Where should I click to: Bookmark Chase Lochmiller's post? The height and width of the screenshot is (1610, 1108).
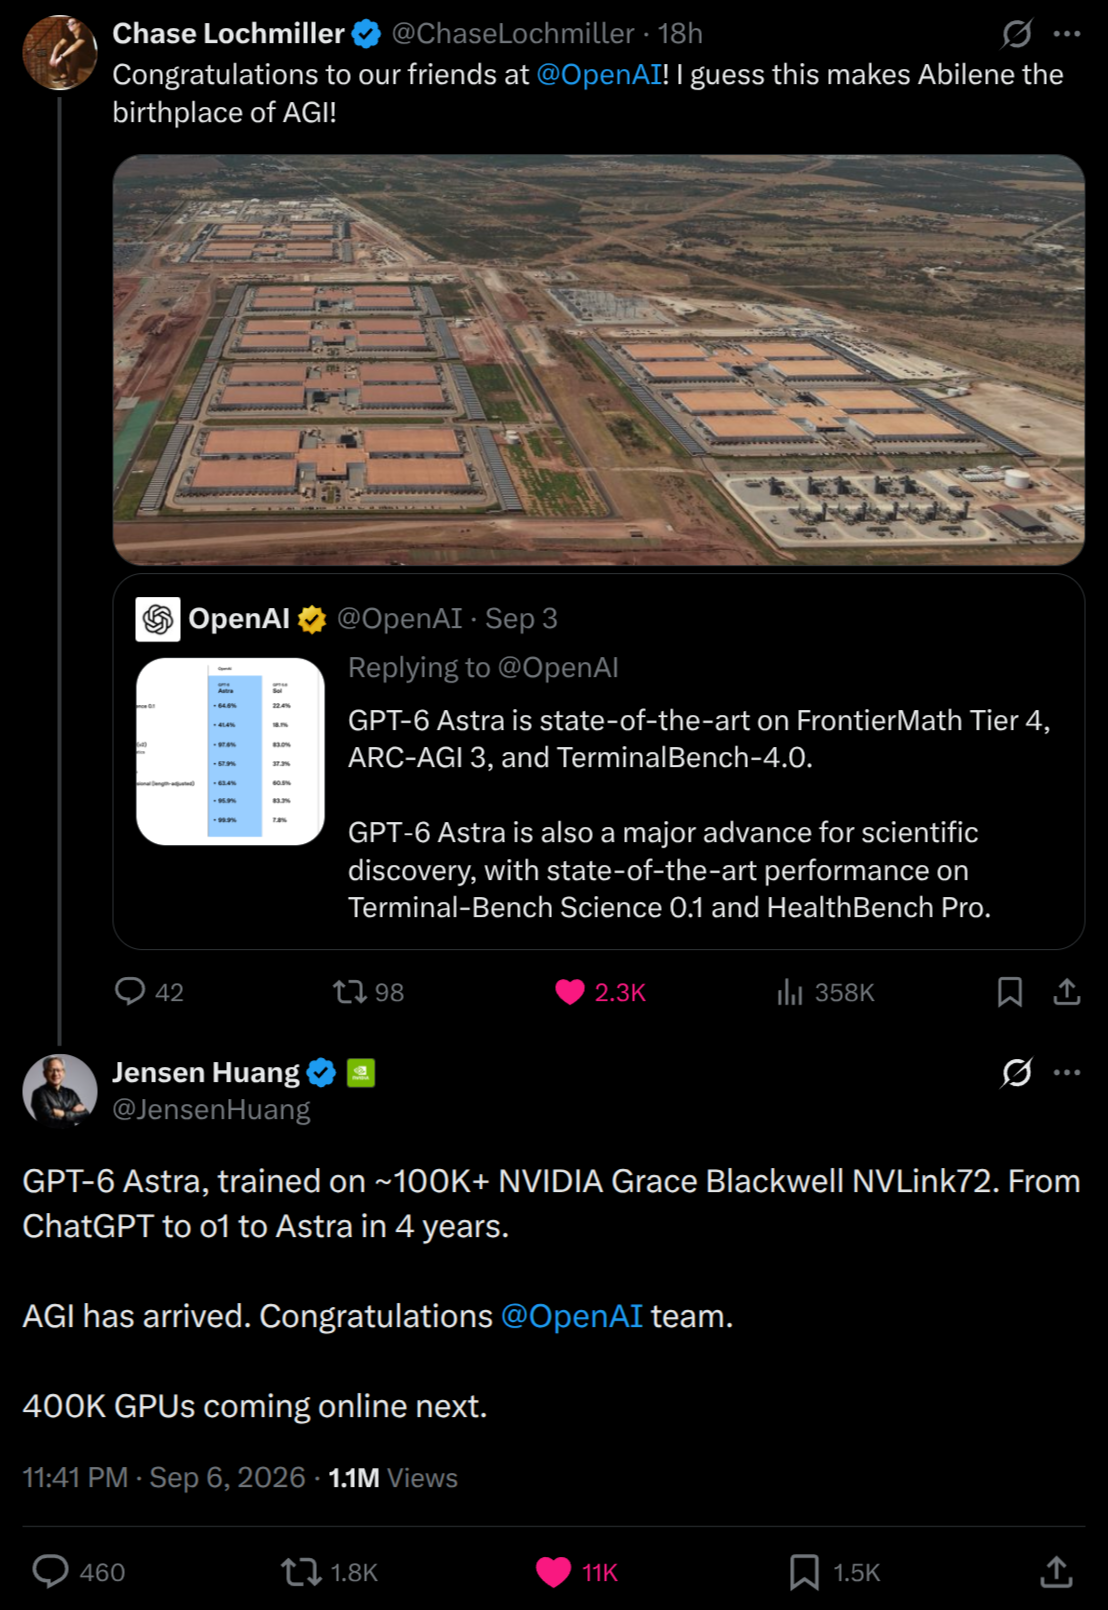[1010, 992]
